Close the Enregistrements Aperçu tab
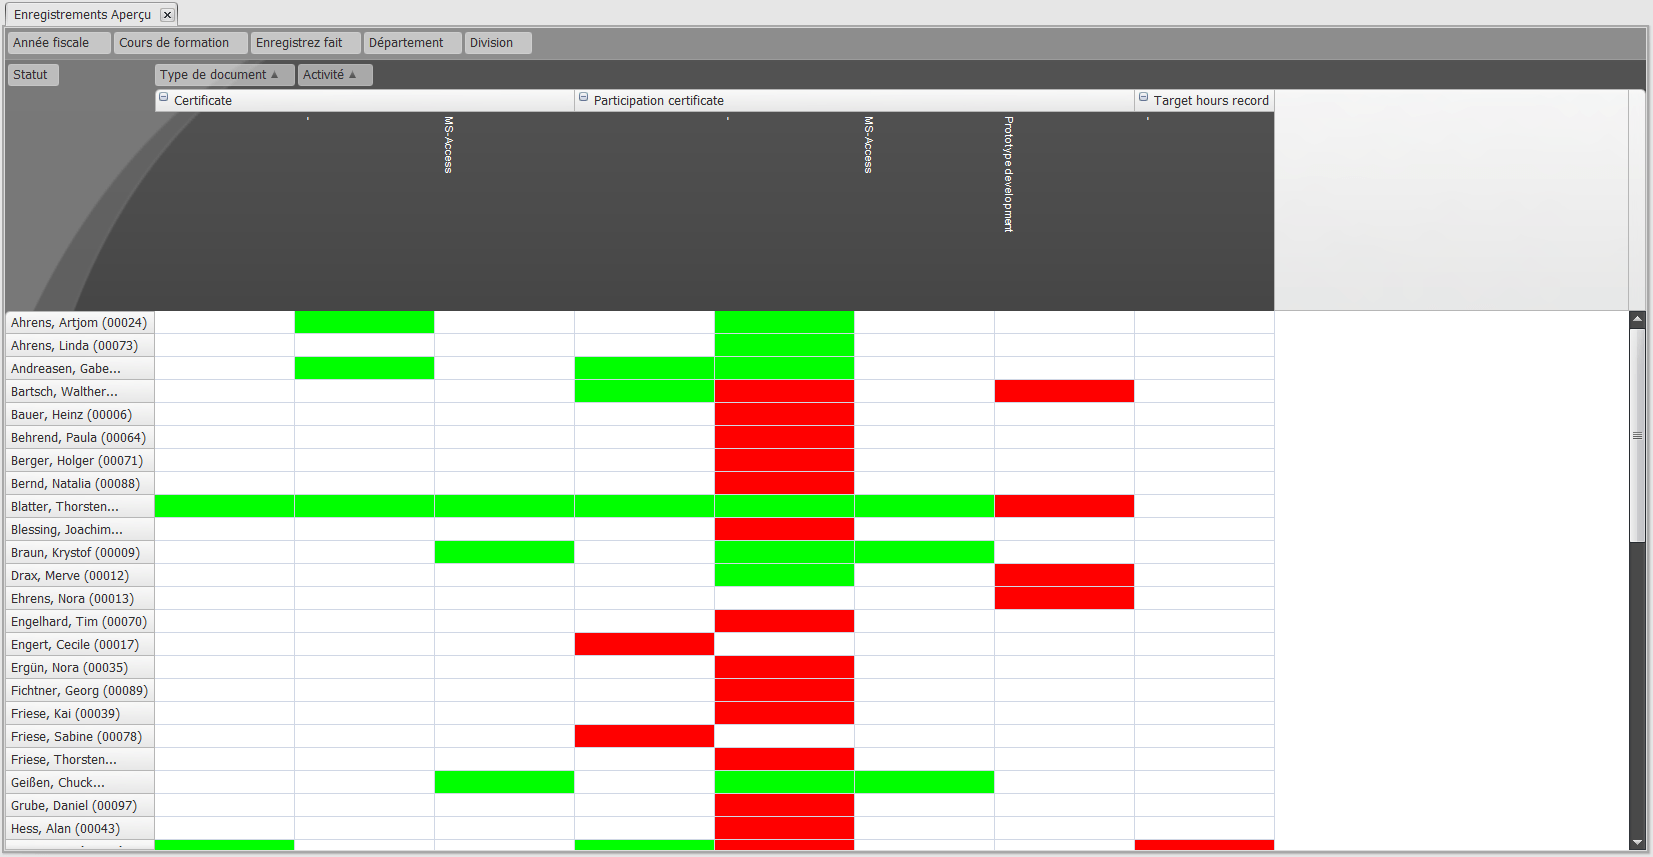1653x857 pixels. pyautogui.click(x=167, y=15)
